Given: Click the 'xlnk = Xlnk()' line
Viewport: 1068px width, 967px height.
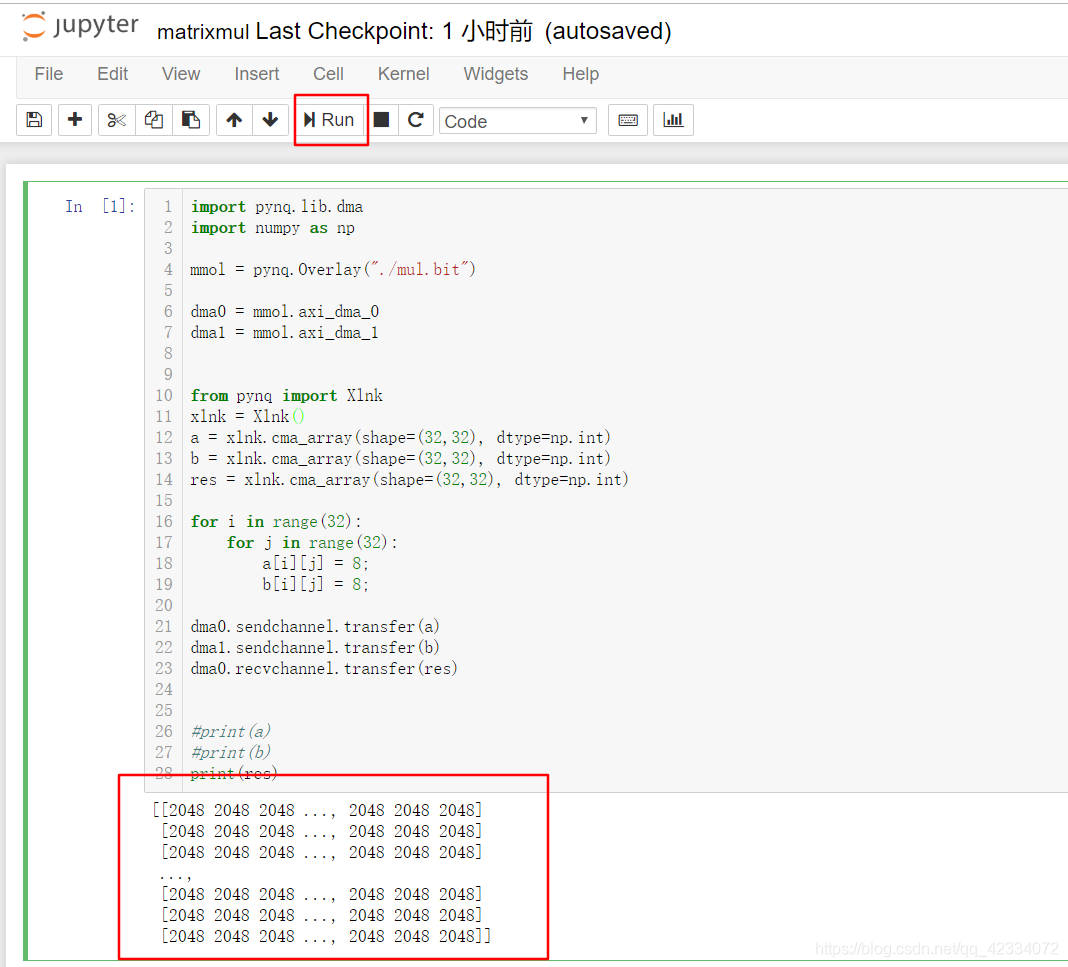Looking at the screenshot, I should click(248, 417).
